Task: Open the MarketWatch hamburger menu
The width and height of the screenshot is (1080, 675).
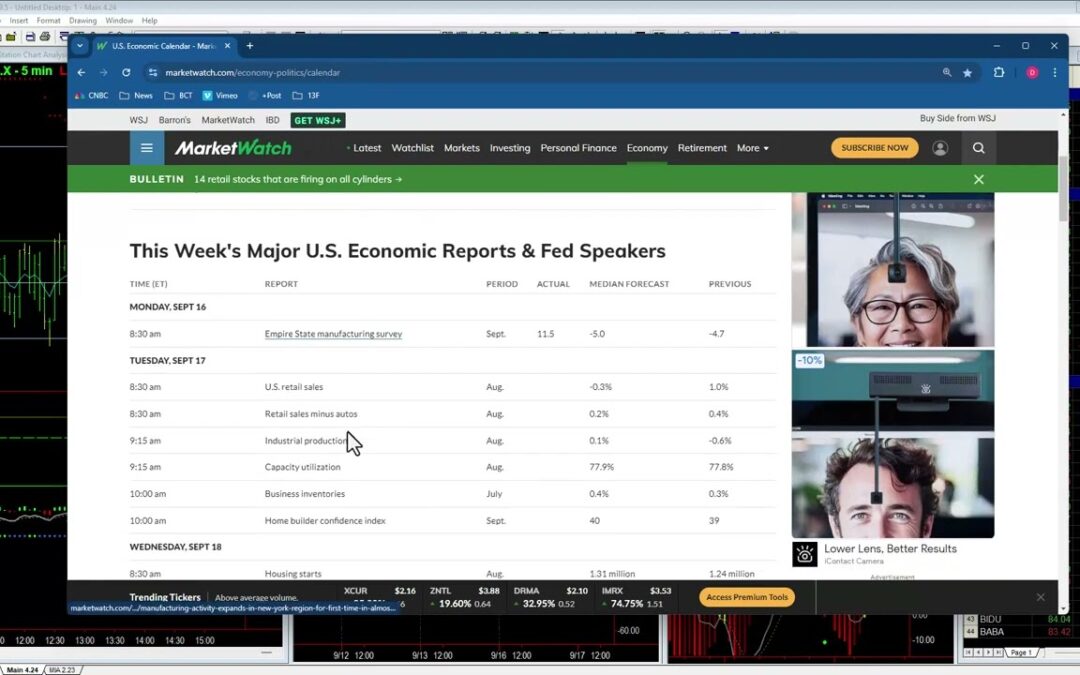Action: point(147,148)
